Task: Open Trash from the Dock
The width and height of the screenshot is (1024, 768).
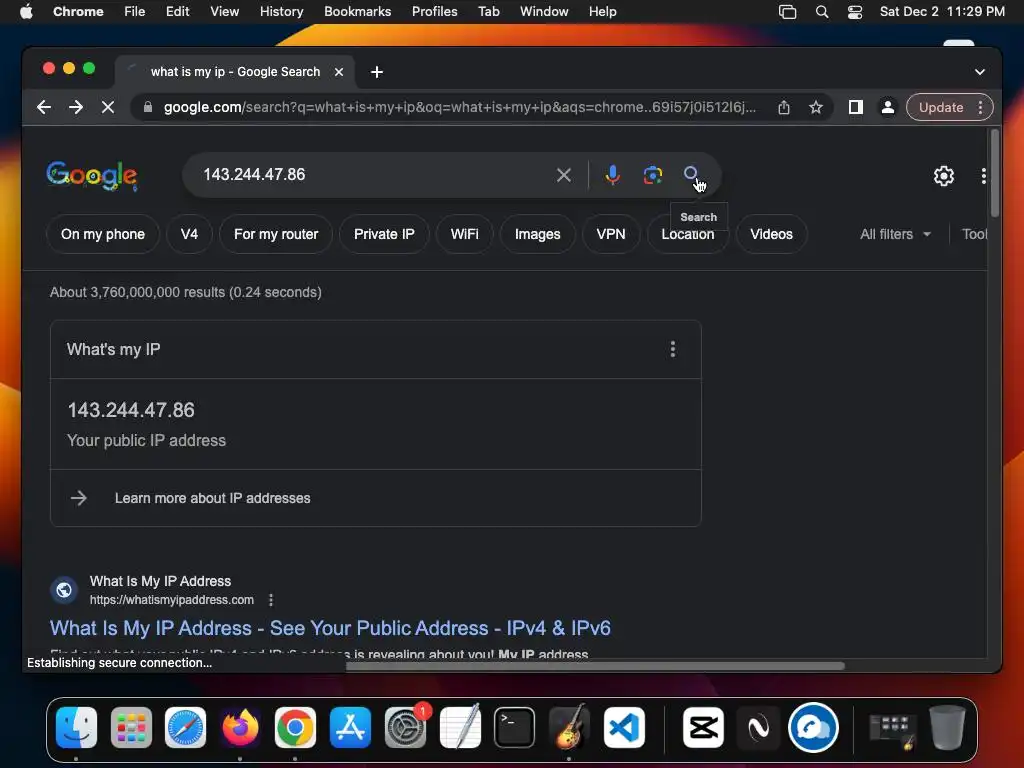Action: click(948, 728)
